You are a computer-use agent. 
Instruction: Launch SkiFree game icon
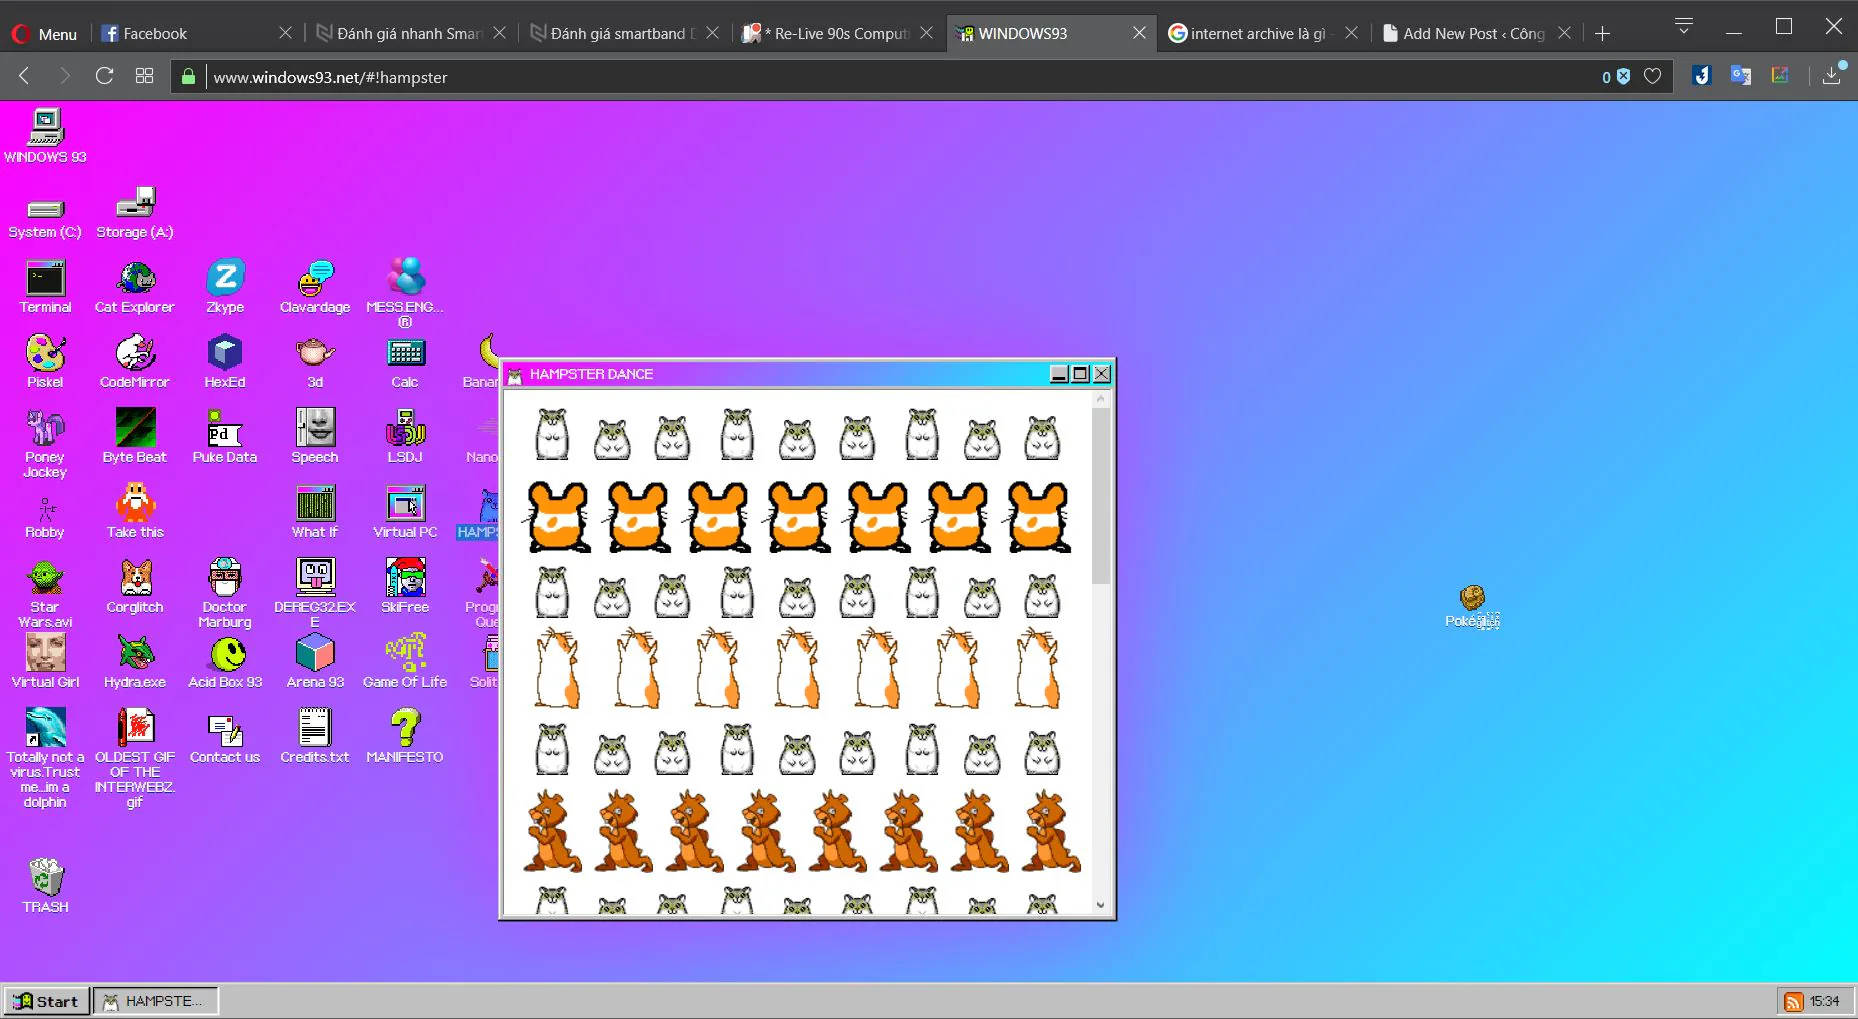405,587
